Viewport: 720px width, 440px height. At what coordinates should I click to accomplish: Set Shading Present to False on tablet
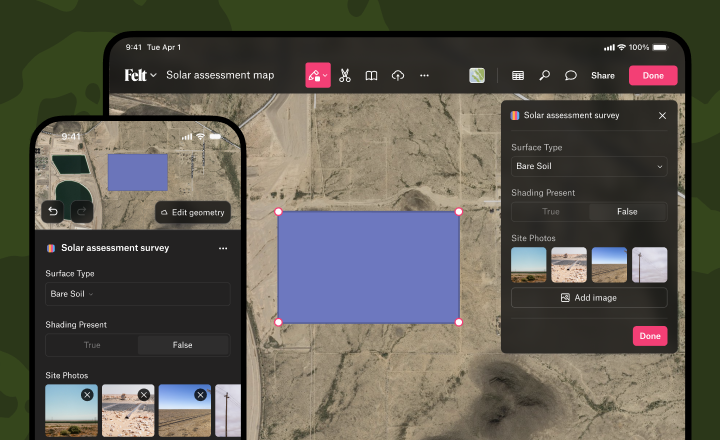[x=627, y=212]
